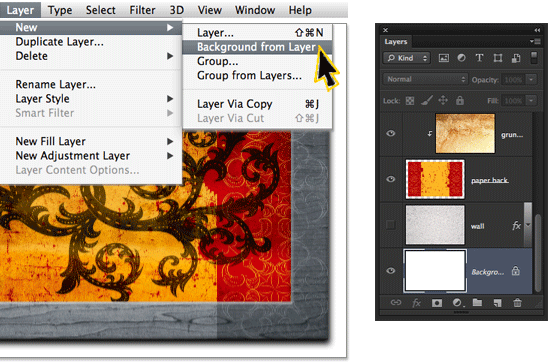Open the Kind filter dropdown
This screenshot has height=363, width=548.
[407, 58]
